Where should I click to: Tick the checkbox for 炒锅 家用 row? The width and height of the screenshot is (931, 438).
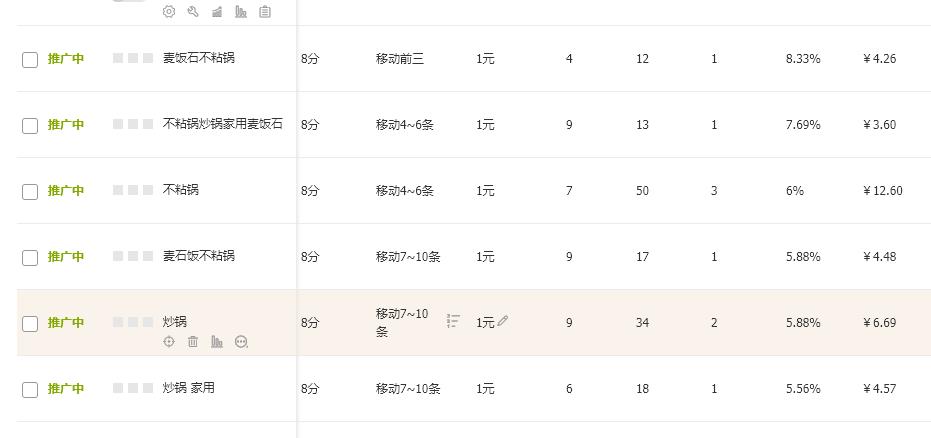click(x=30, y=390)
